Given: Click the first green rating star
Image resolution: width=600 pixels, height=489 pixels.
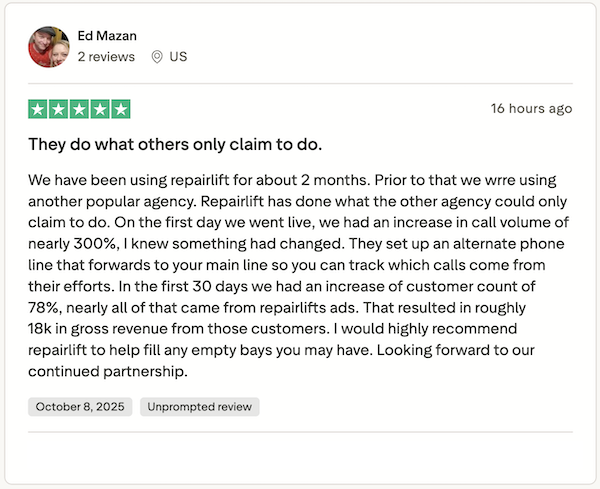Looking at the screenshot, I should [39, 109].
